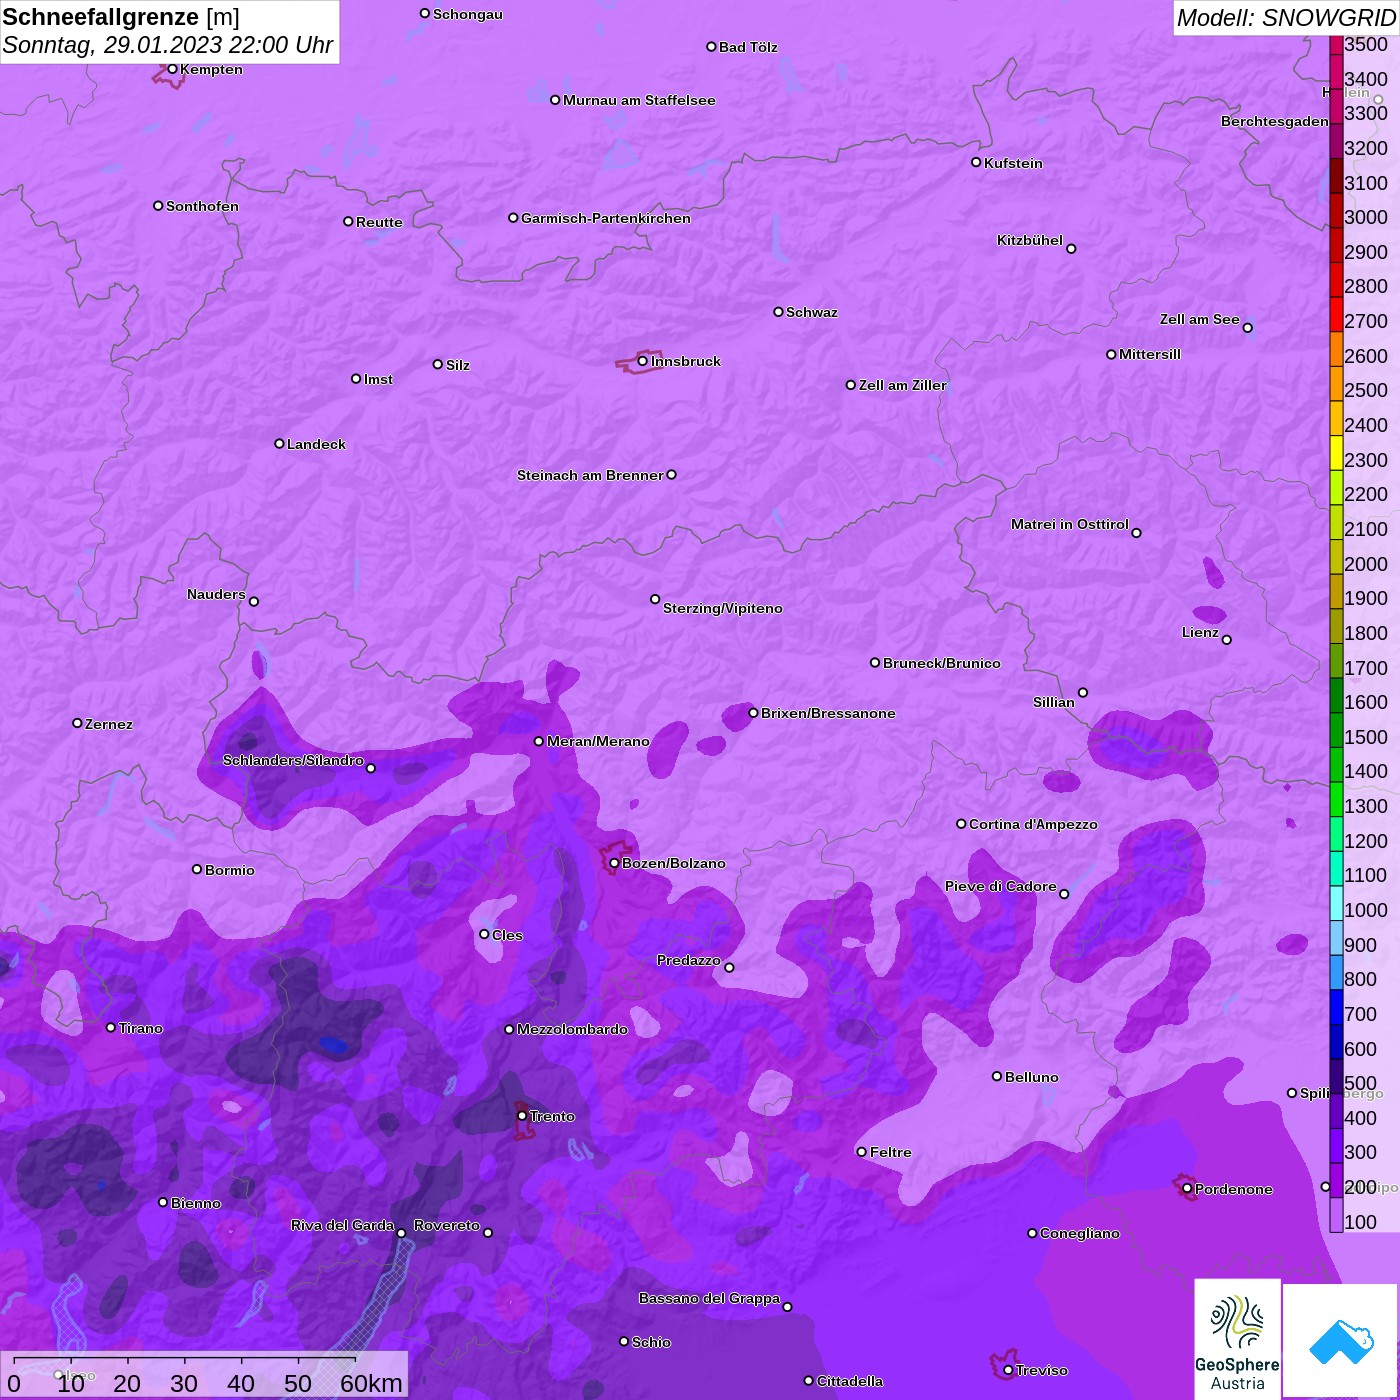Click the Garmisch-Partenkirchen label
1400x1400 pixels.
pyautogui.click(x=606, y=218)
